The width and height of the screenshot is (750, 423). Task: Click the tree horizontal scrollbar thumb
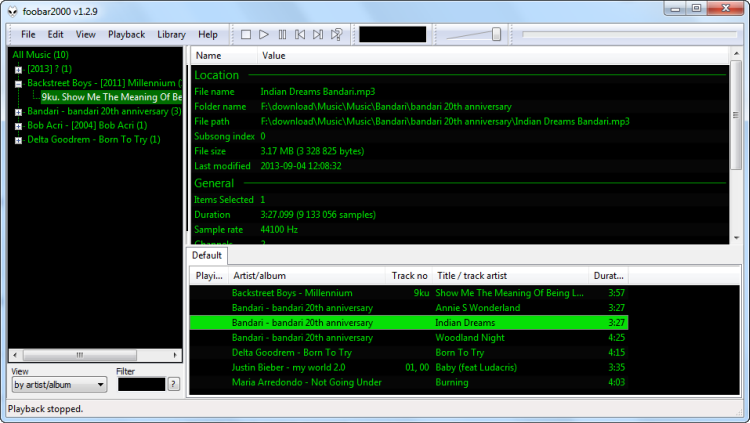pyautogui.click(x=80, y=355)
